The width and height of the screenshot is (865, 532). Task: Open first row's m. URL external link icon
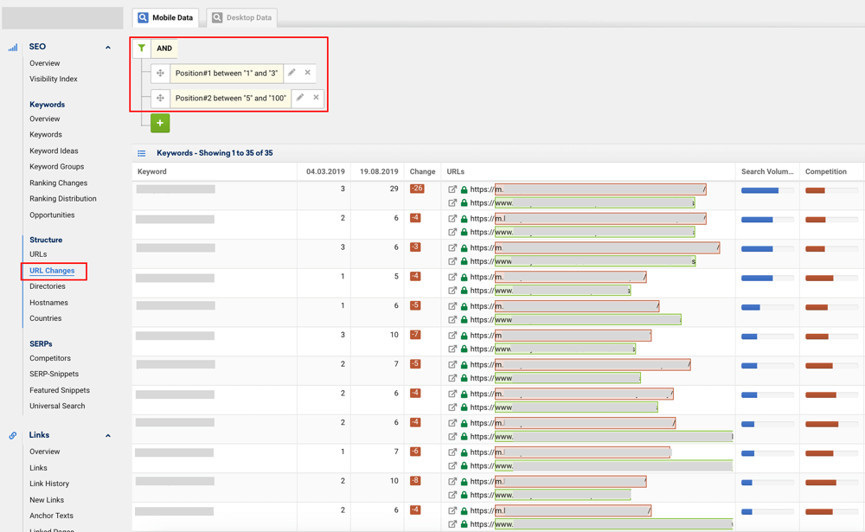coord(453,189)
